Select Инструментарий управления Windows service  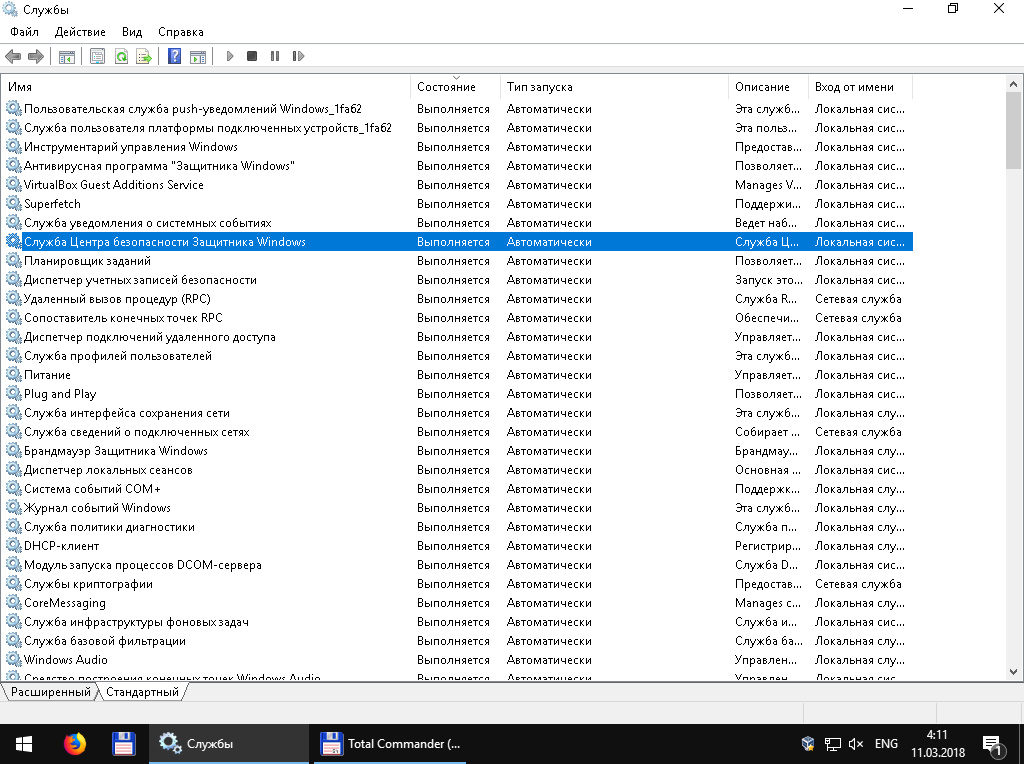[131, 147]
